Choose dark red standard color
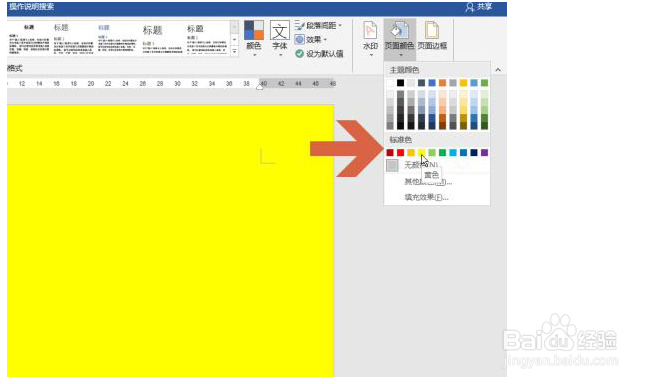The width and height of the screenshot is (656, 384). (x=390, y=153)
